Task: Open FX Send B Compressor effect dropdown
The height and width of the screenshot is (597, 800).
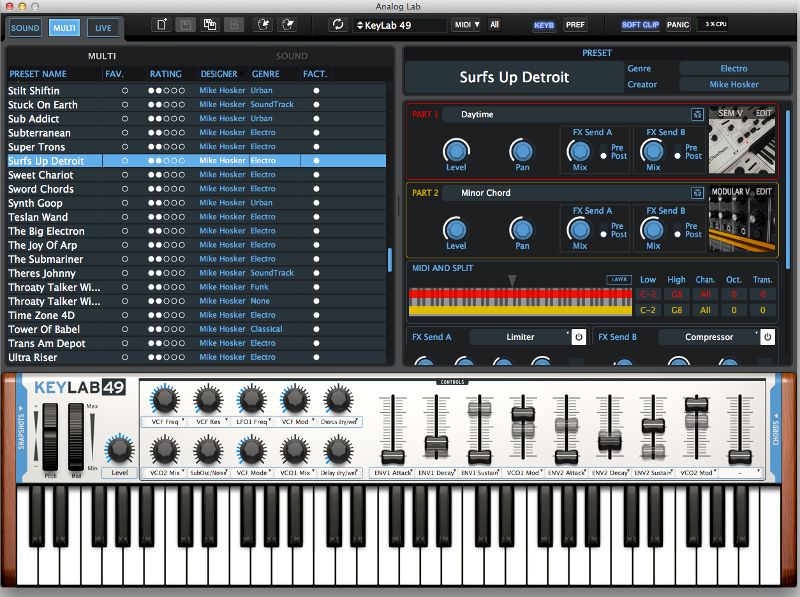Action: [709, 337]
